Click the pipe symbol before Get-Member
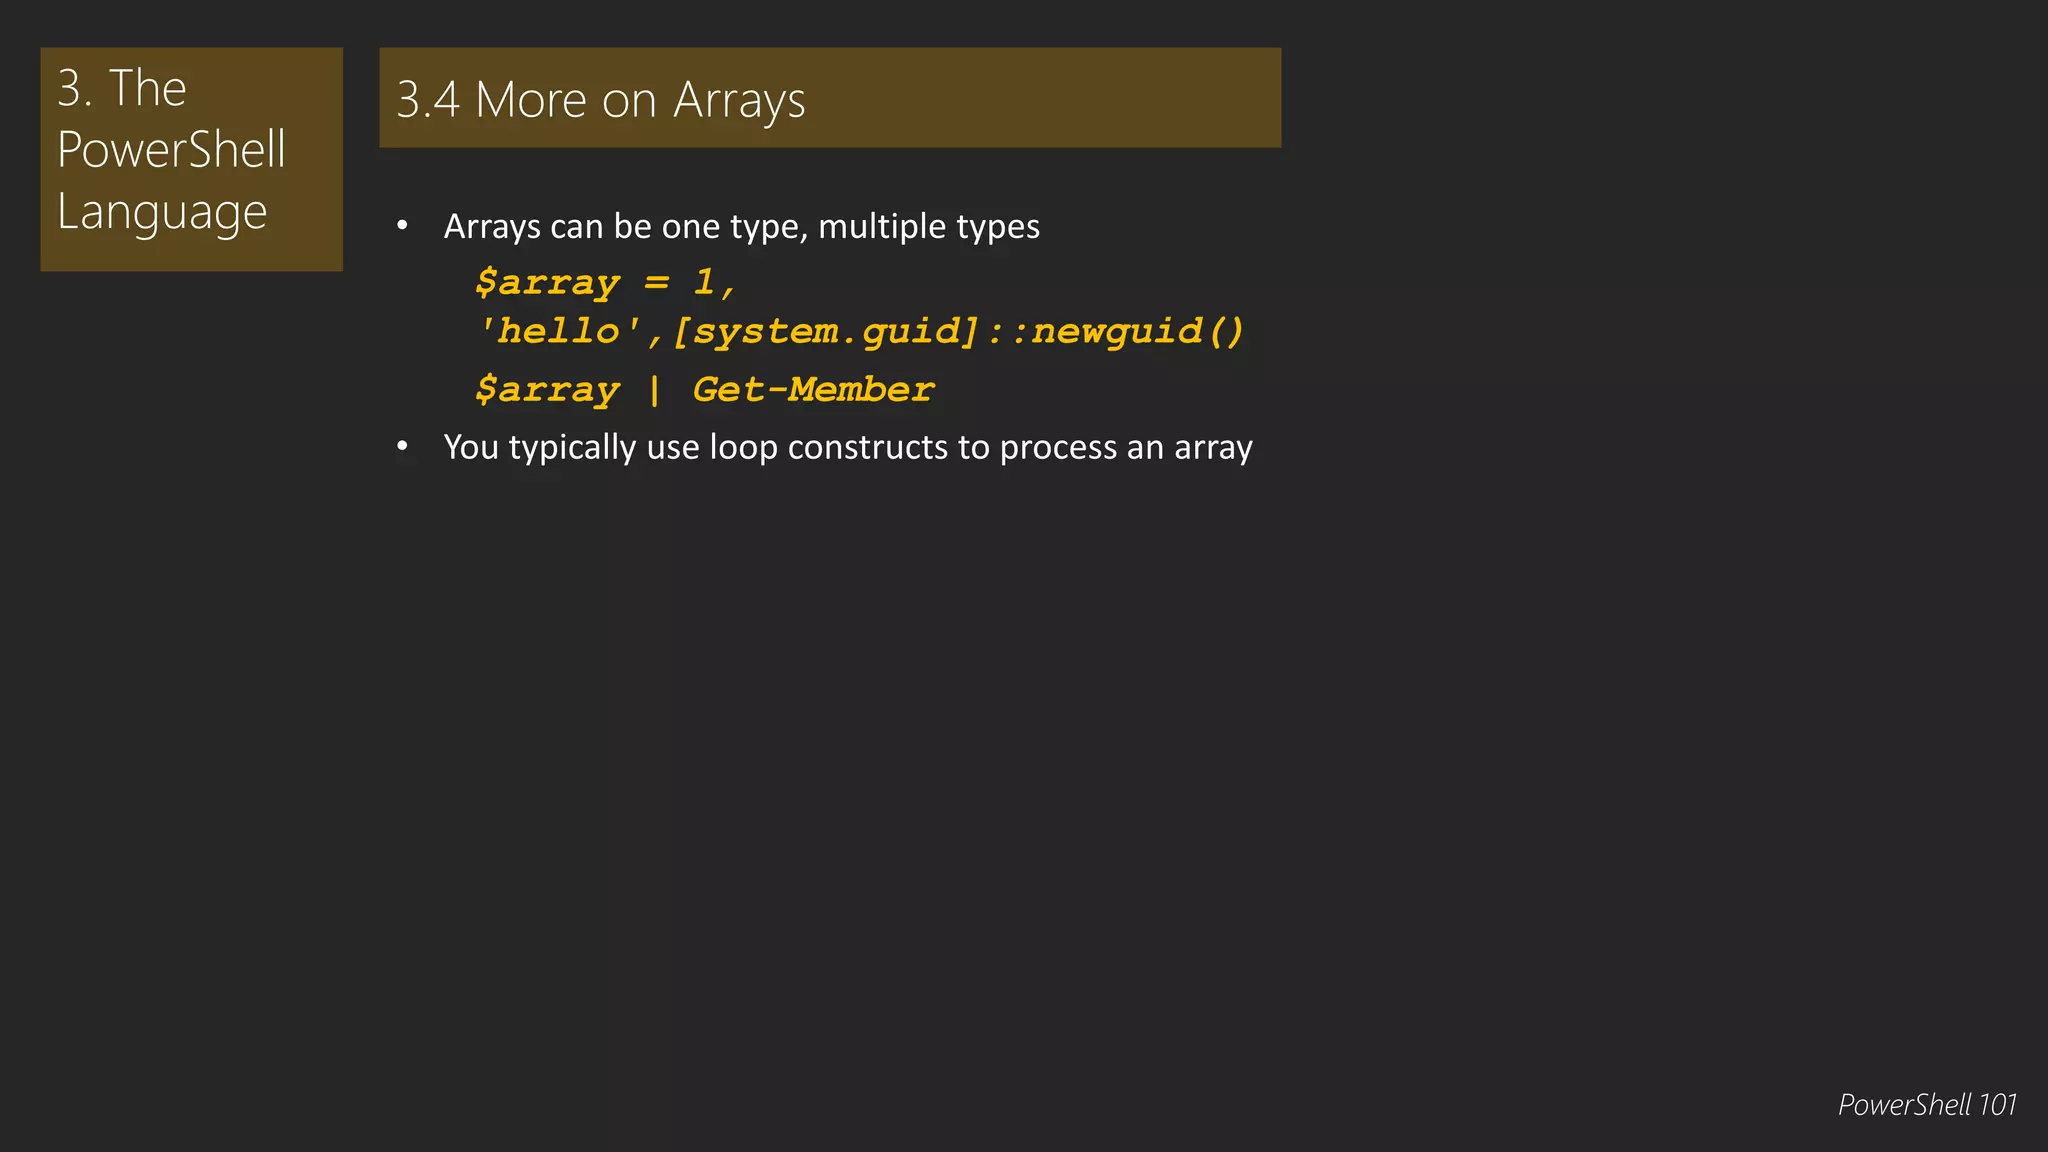This screenshot has height=1152, width=2048. tap(654, 389)
